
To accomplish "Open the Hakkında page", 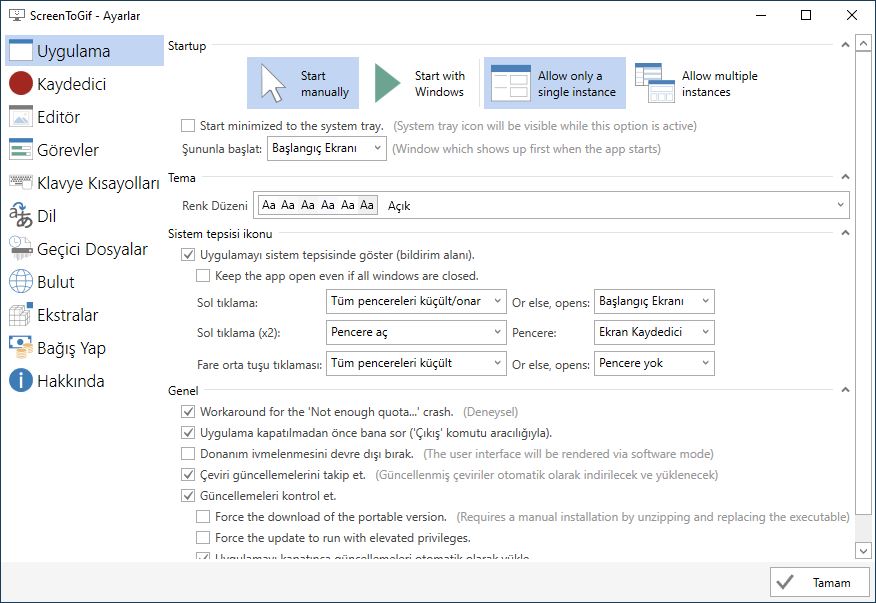I will coord(84,380).
